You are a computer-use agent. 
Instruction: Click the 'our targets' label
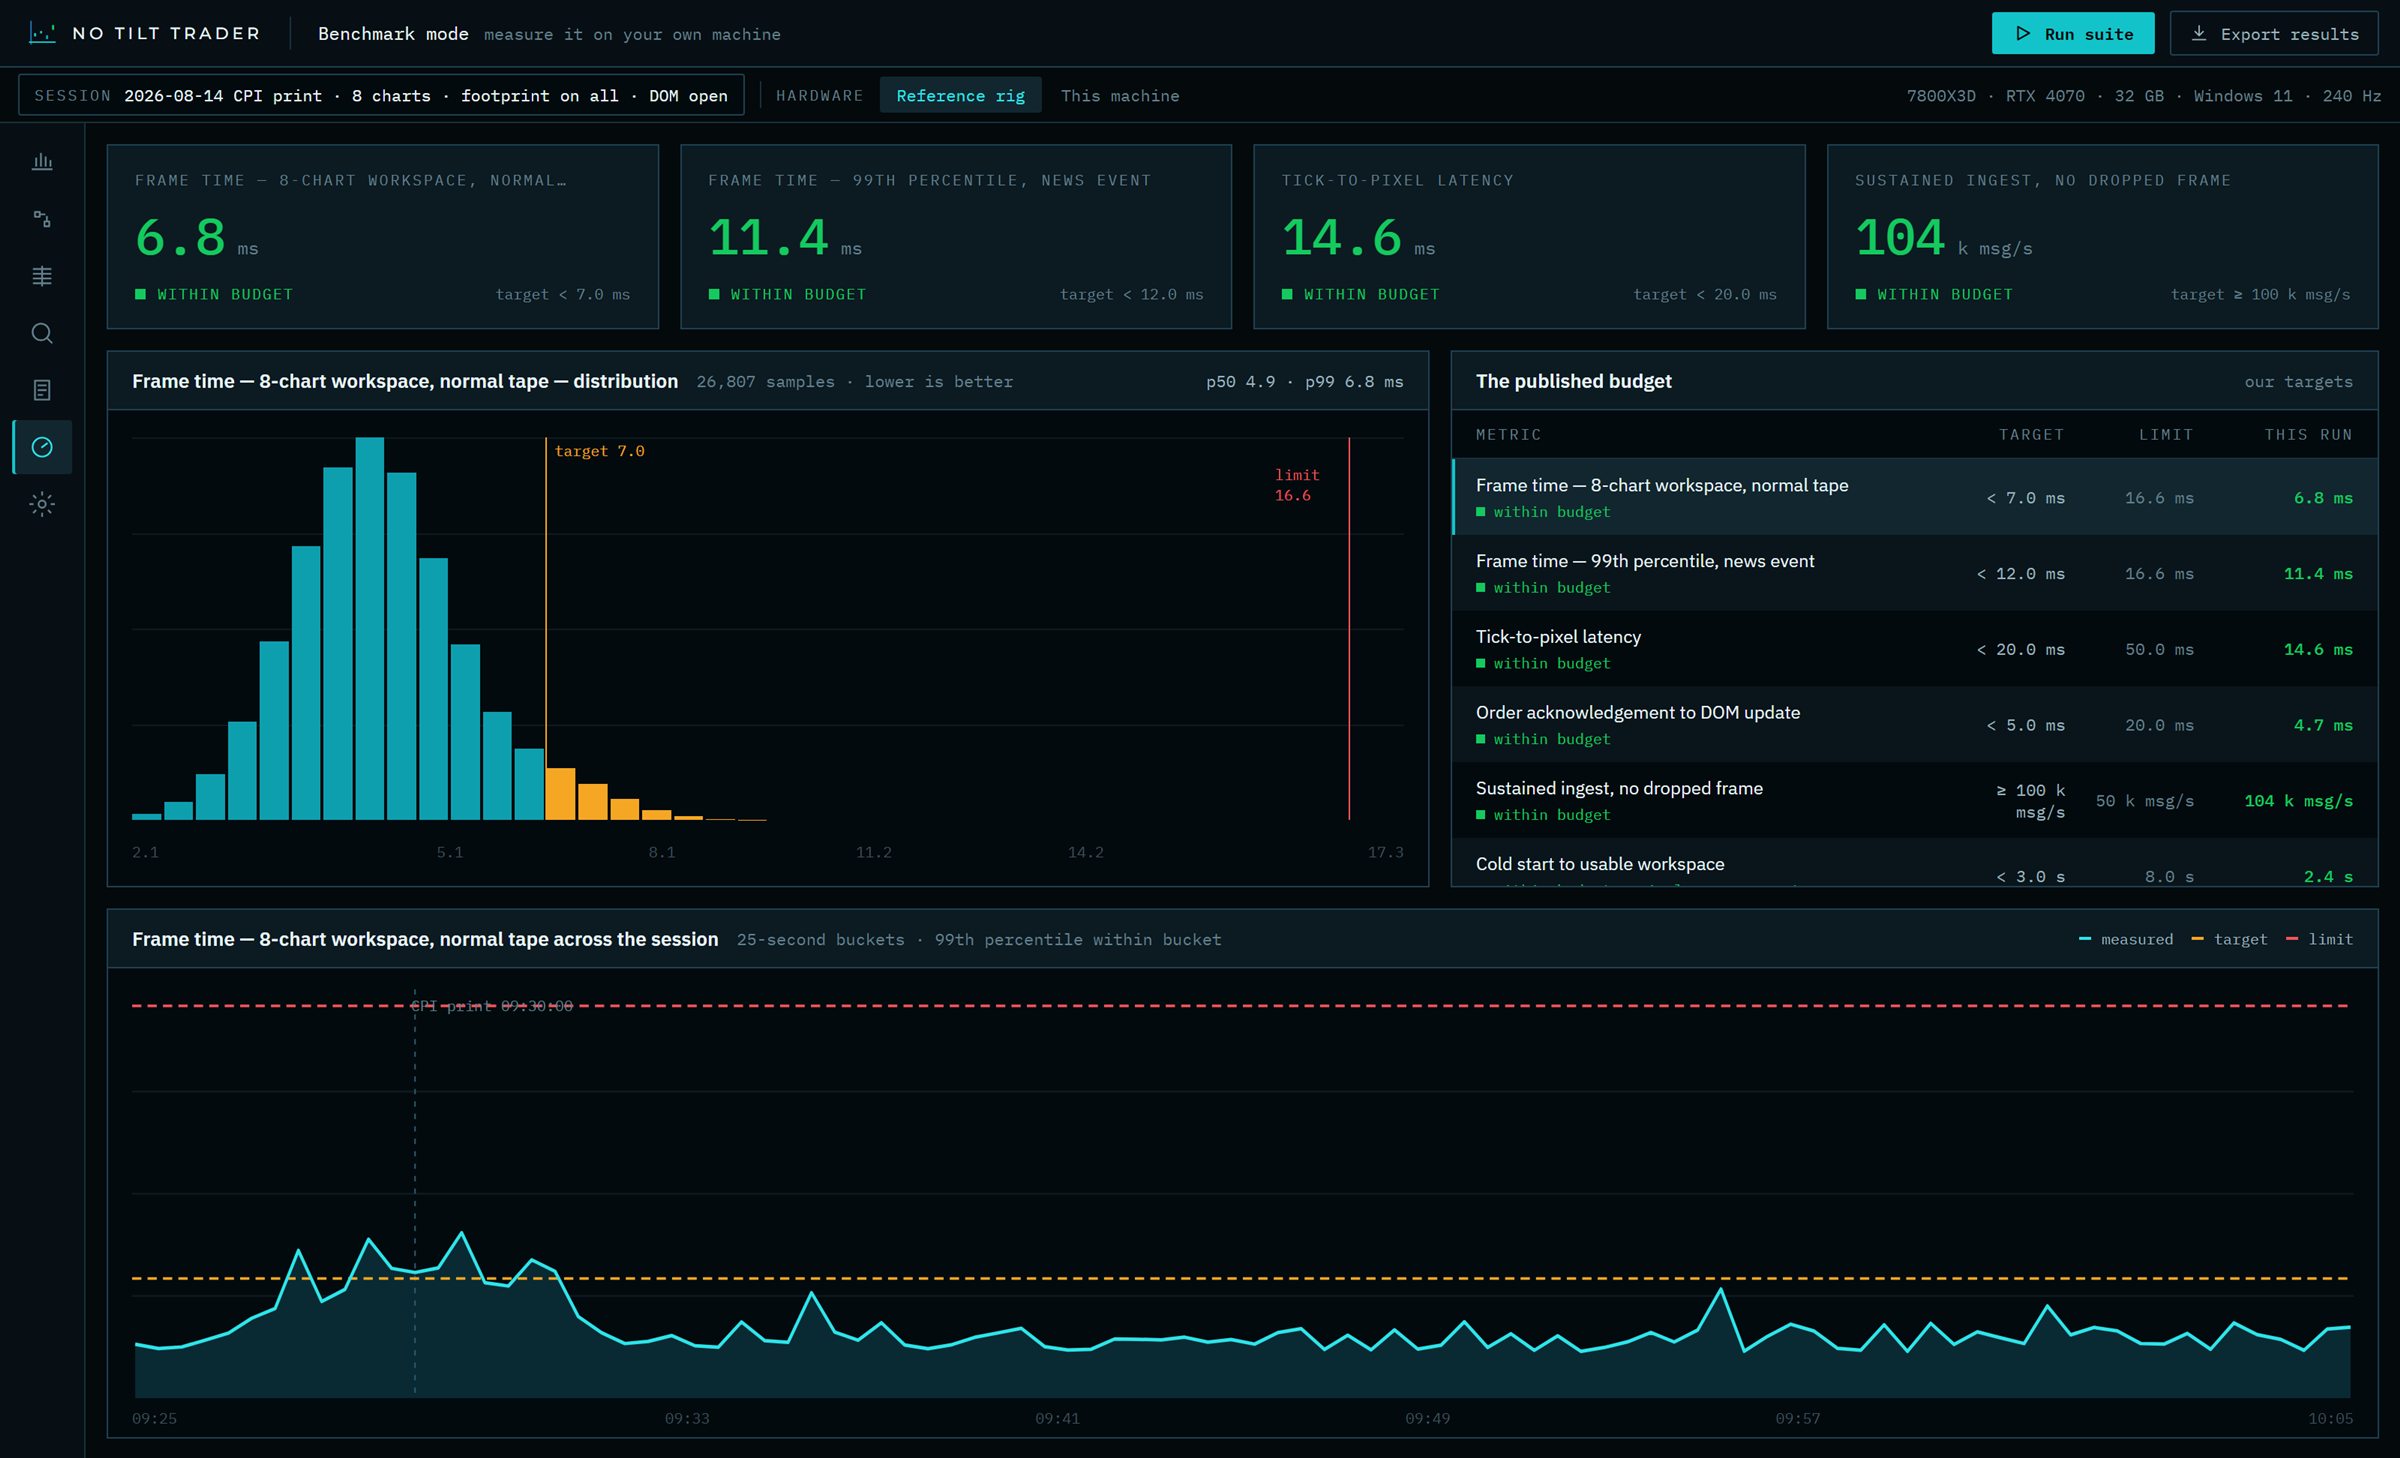[2298, 381]
